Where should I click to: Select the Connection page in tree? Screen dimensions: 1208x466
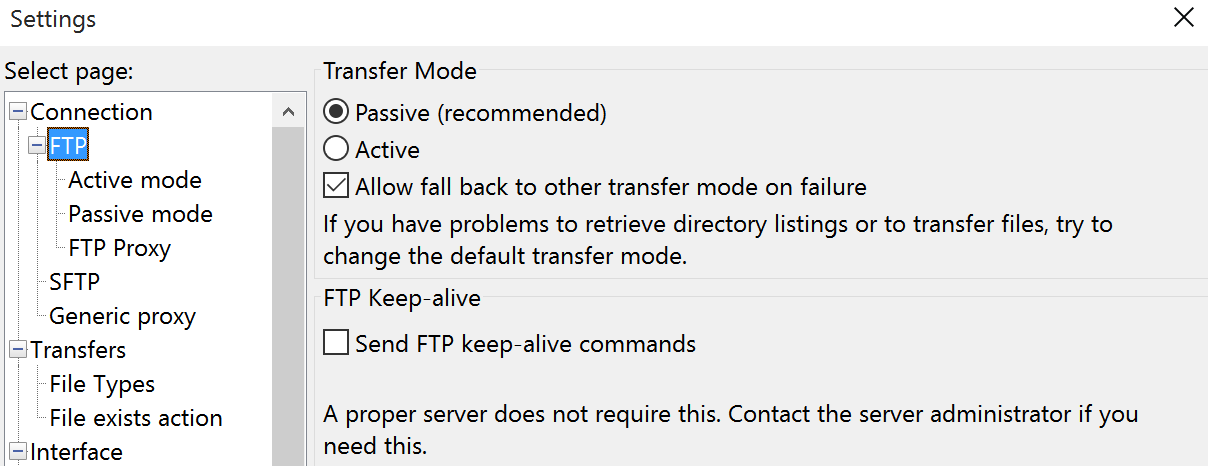coord(91,112)
